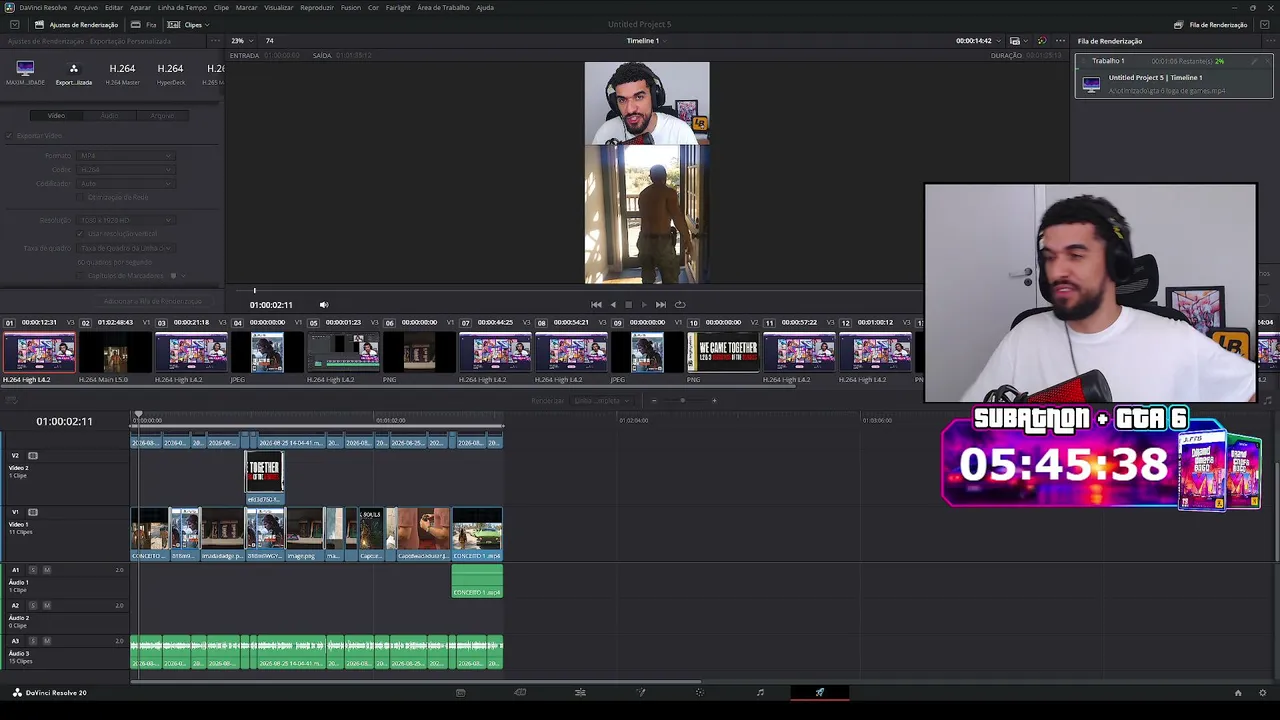This screenshot has width=1280, height=720.
Task: Open the Edit page
Action: (580, 692)
